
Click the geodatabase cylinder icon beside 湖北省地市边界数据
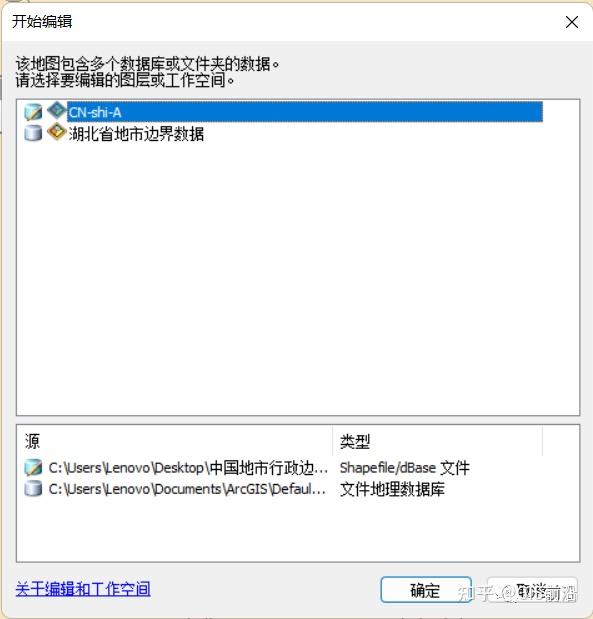tap(33, 133)
